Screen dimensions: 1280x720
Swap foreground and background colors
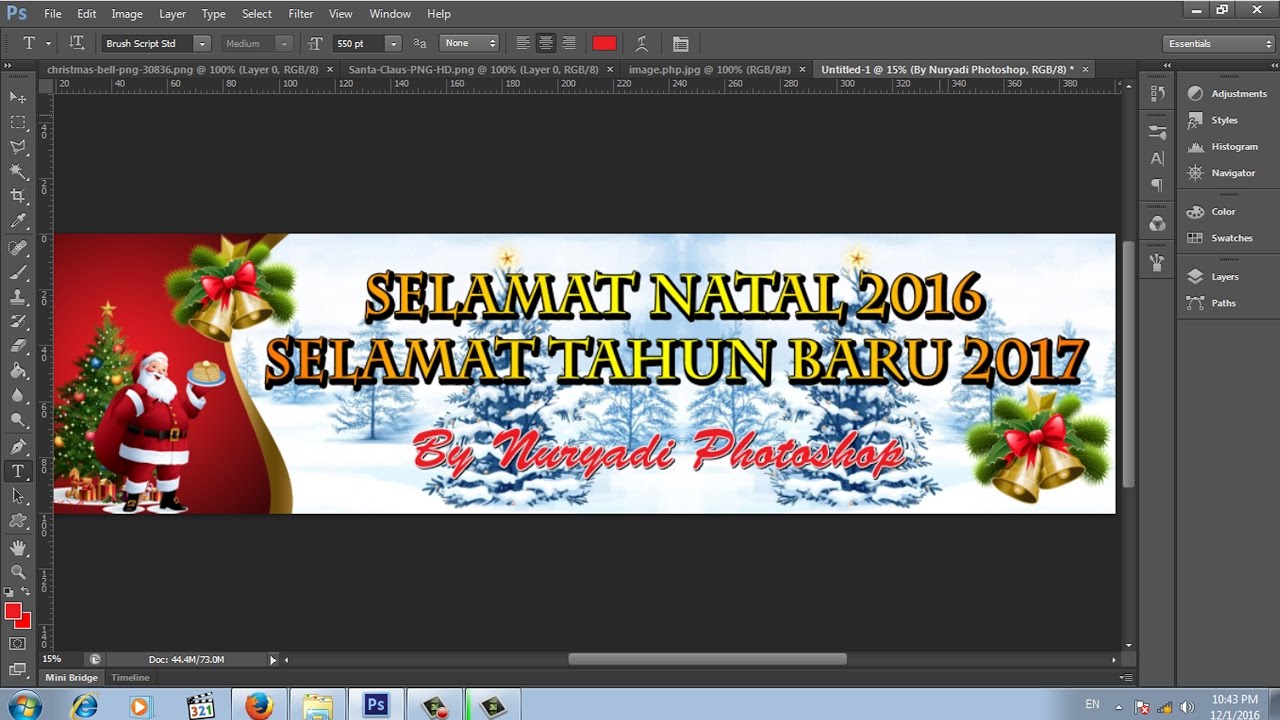26,592
